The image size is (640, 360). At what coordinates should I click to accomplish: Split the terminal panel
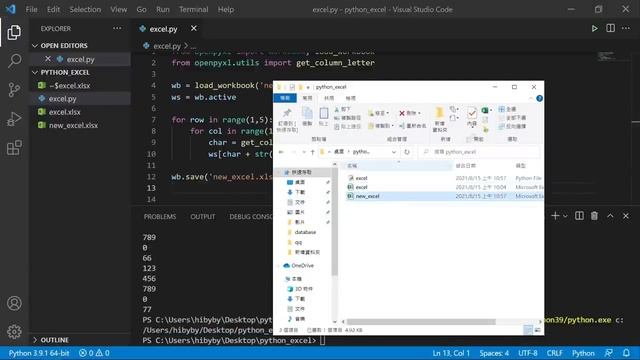pyautogui.click(x=579, y=216)
